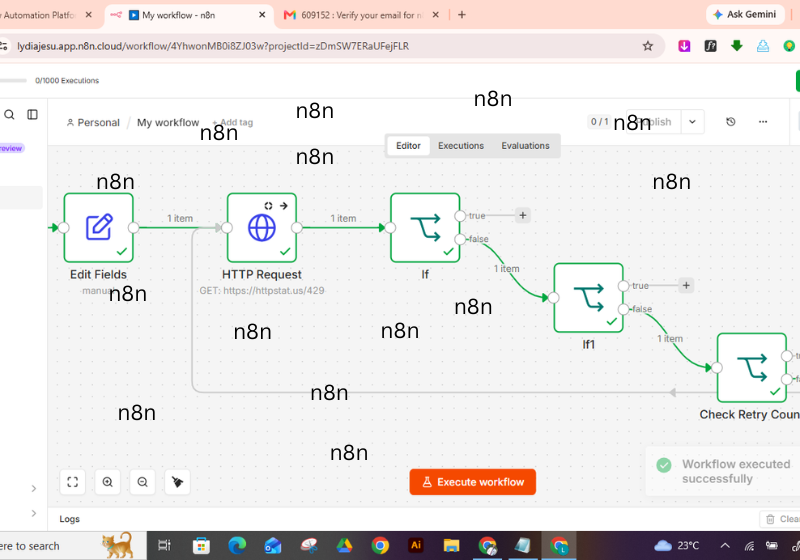Open the green arrow download extension

(737, 46)
